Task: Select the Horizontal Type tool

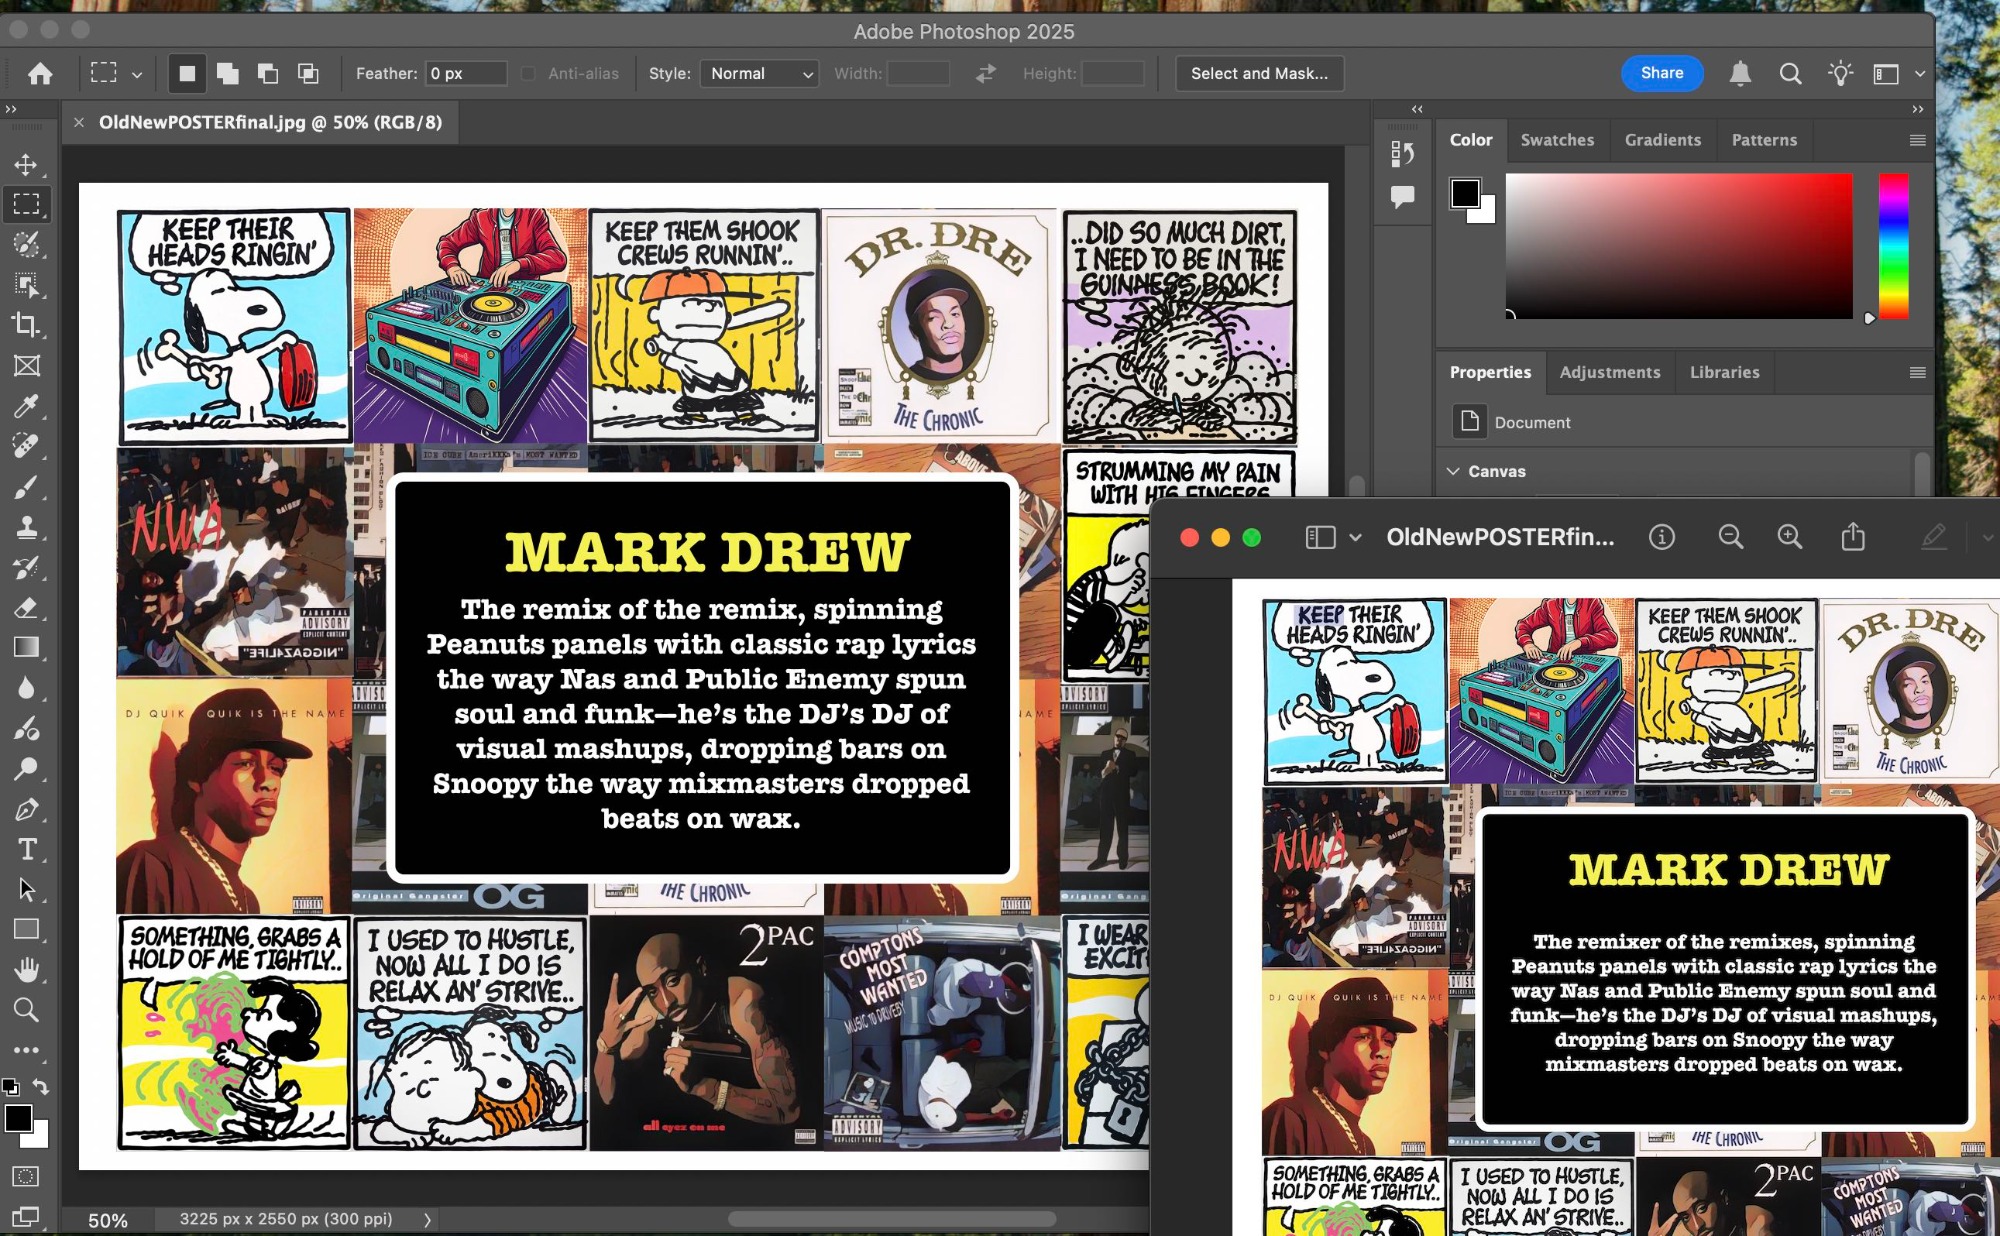Action: coord(26,849)
